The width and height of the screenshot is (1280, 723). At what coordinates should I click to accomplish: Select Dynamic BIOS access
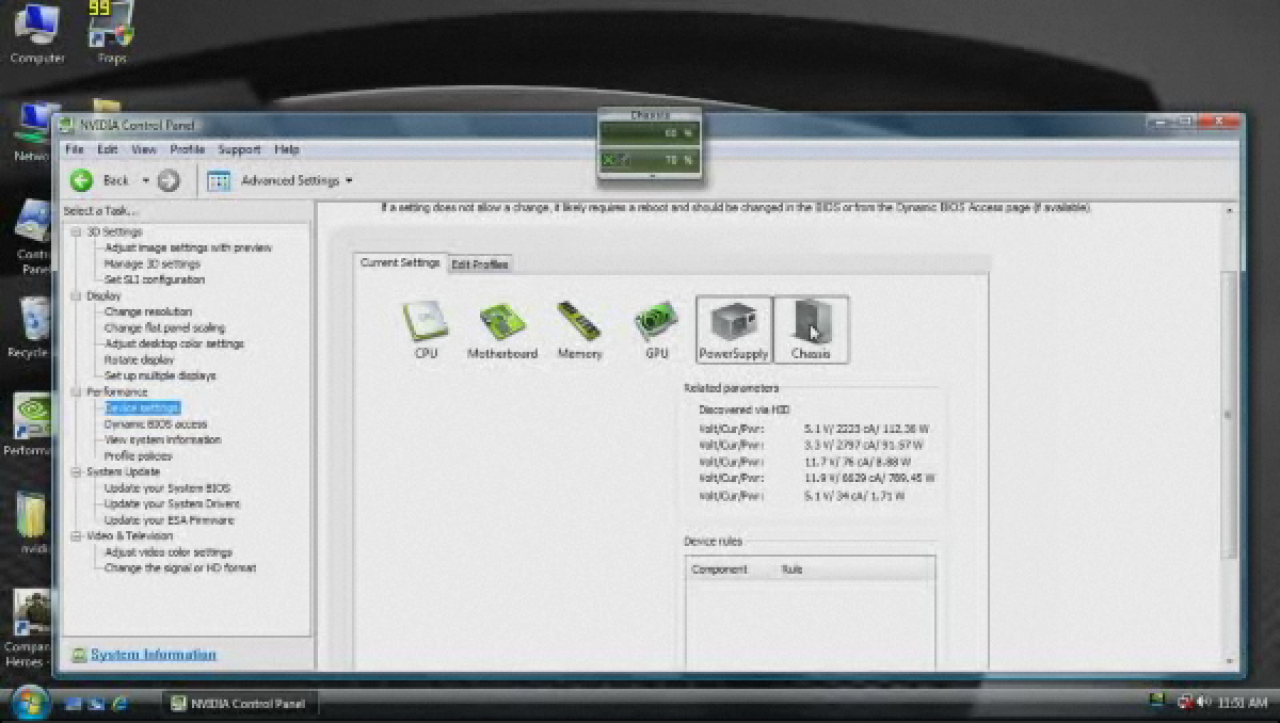coord(155,424)
